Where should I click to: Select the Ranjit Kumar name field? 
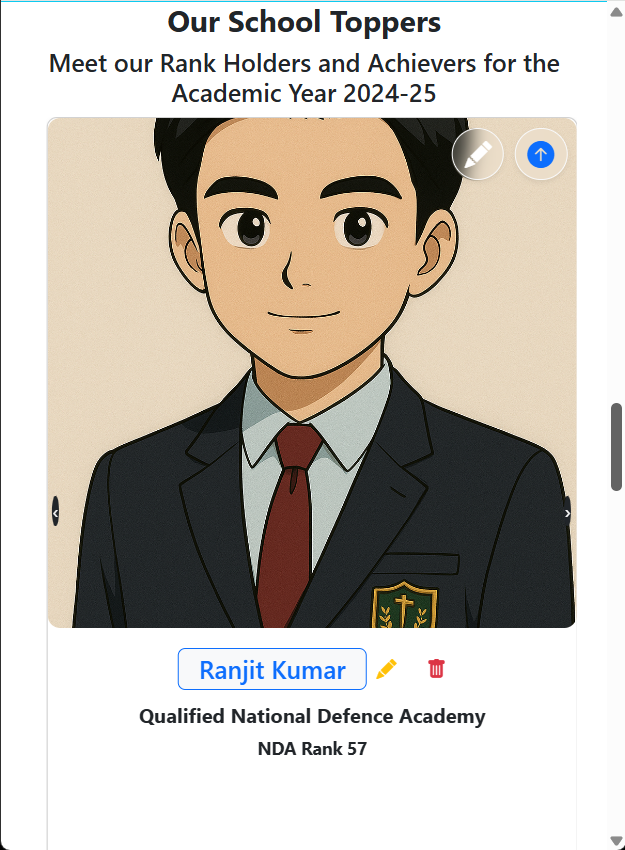[x=272, y=669]
